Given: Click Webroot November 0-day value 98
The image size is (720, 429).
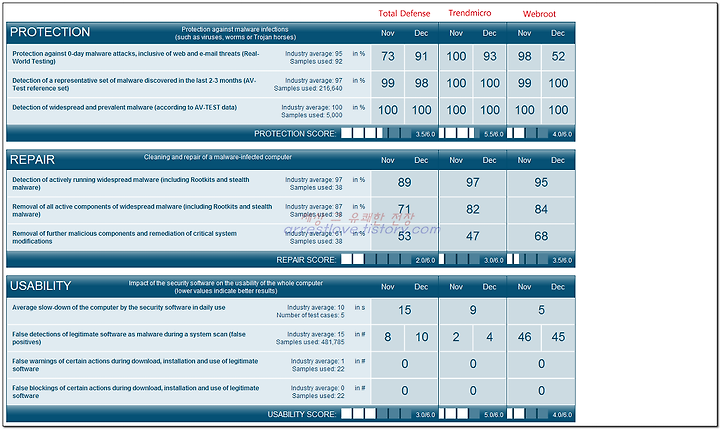Looking at the screenshot, I should tap(524, 56).
